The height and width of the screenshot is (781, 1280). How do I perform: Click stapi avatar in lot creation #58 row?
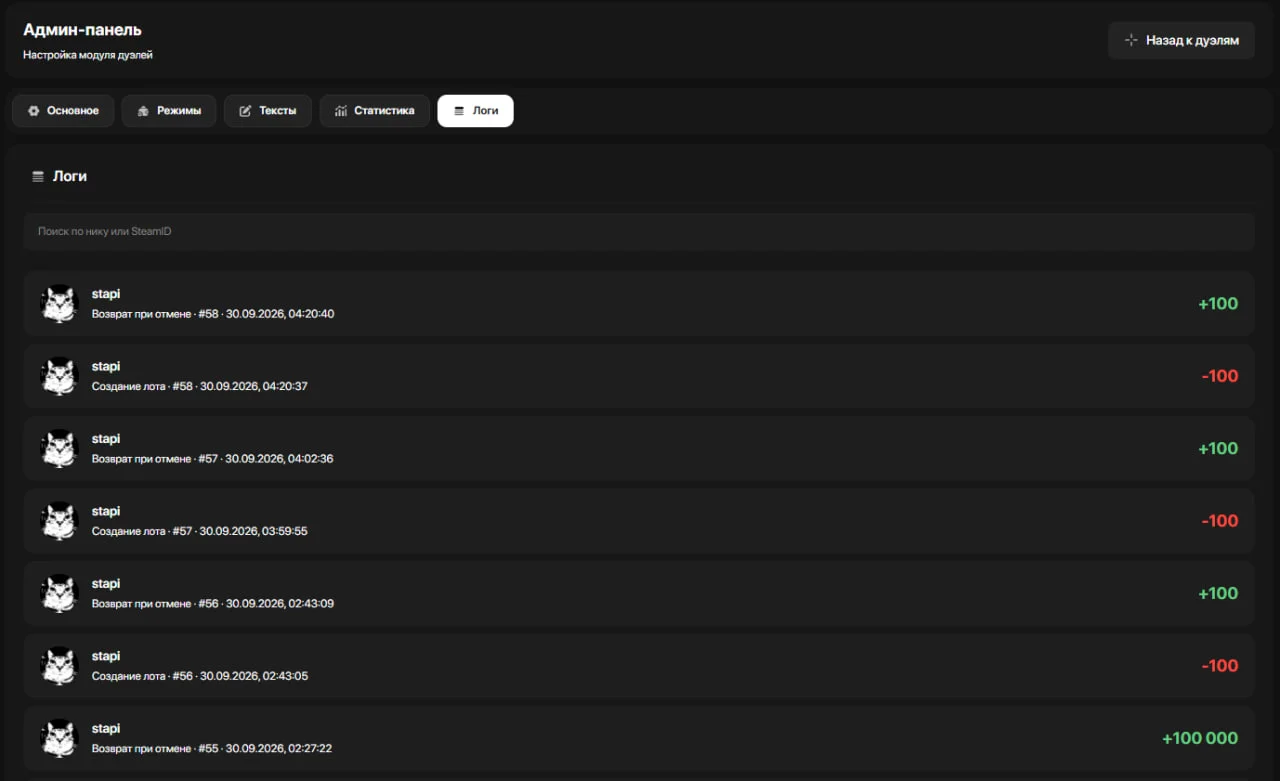[60, 376]
